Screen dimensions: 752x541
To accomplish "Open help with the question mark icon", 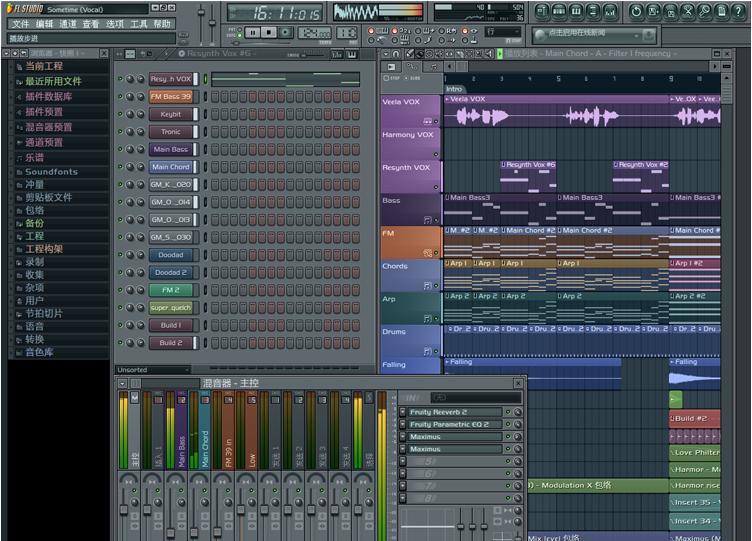I will (739, 11).
